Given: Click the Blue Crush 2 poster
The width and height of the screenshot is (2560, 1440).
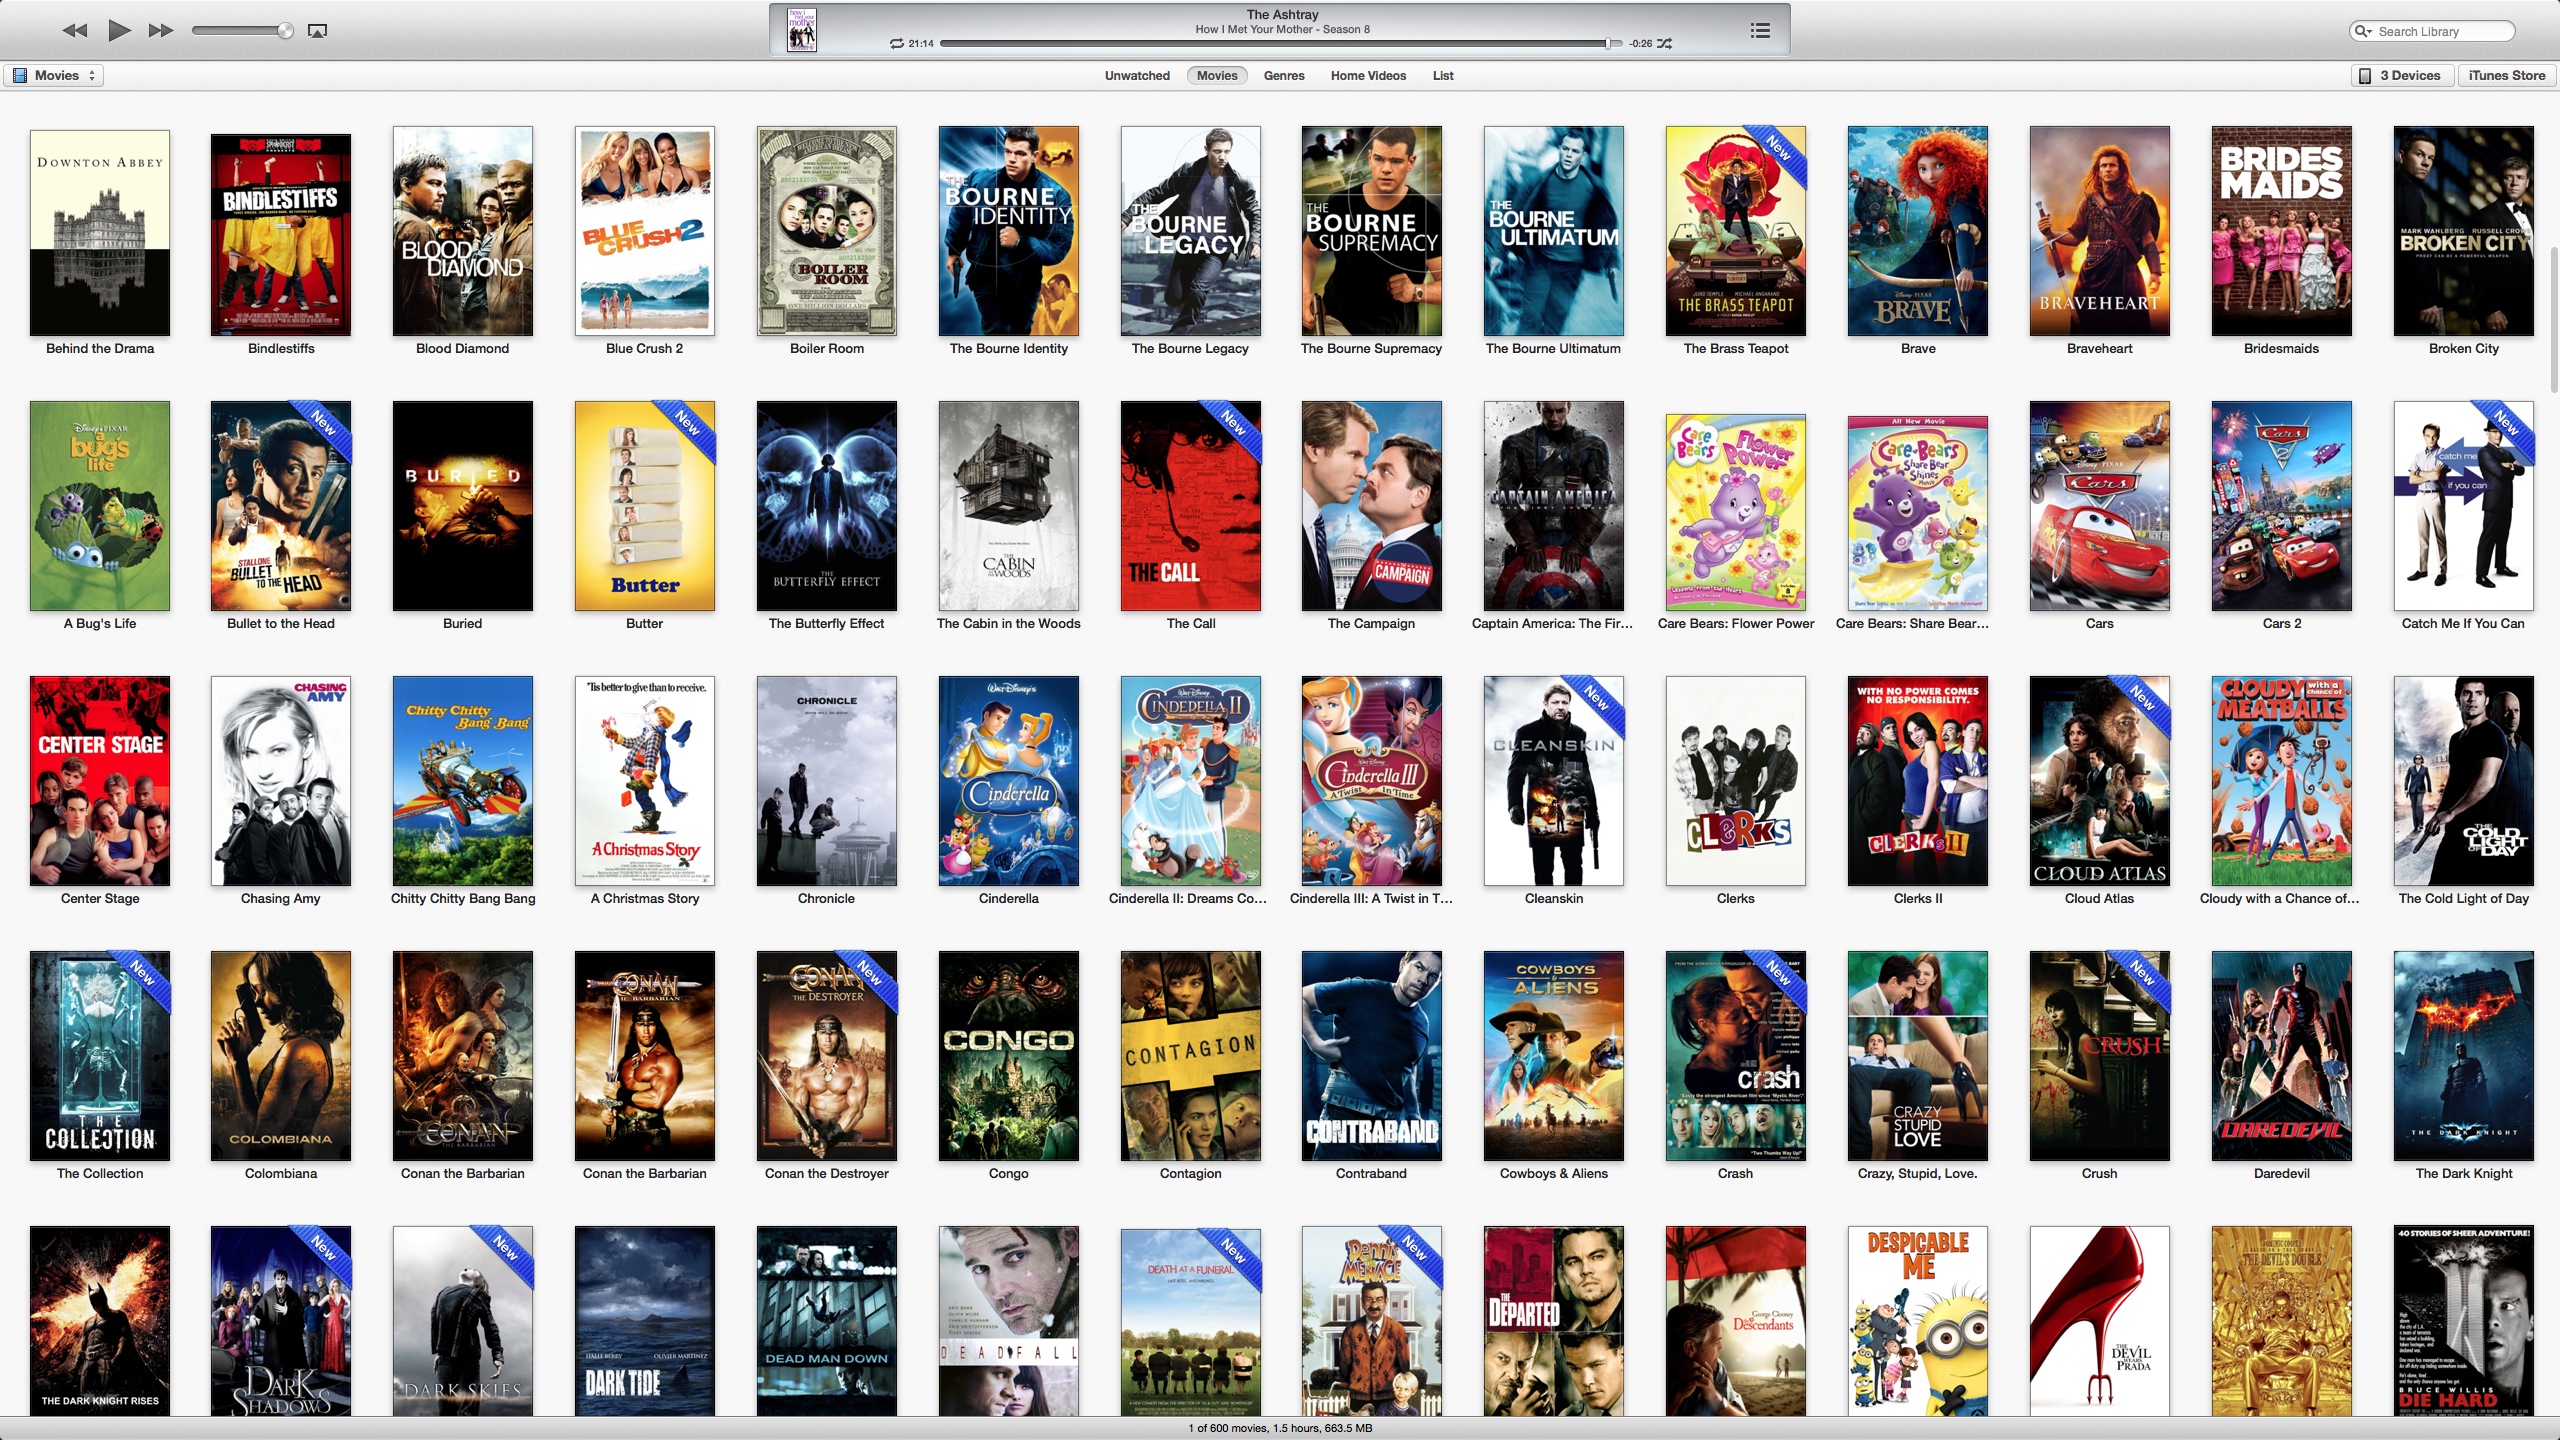Looking at the screenshot, I should coord(645,231).
